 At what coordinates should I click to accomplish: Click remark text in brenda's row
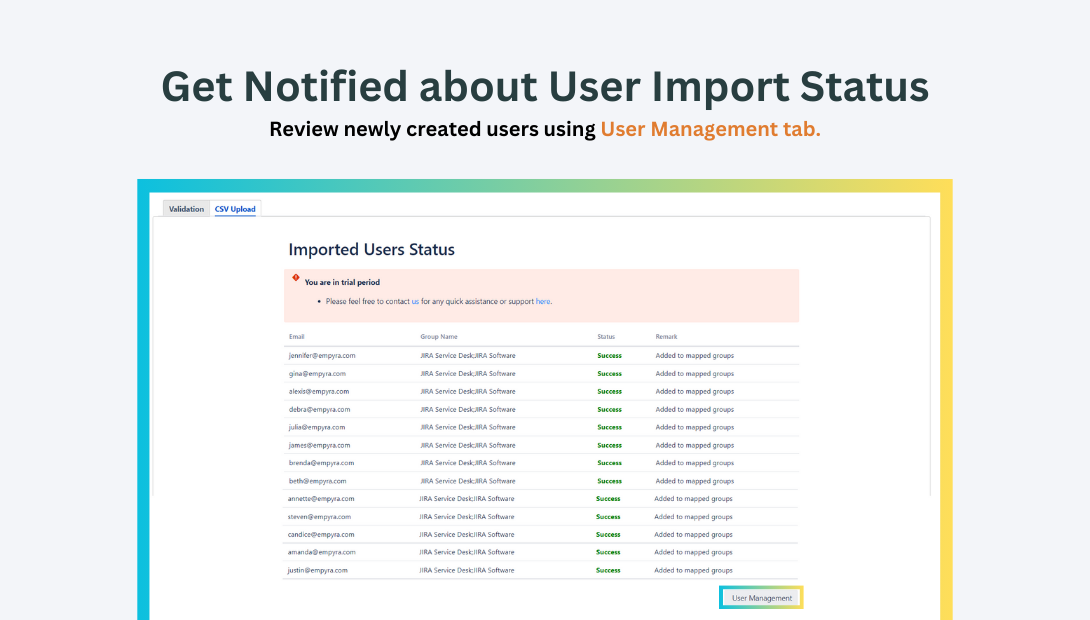pos(694,463)
